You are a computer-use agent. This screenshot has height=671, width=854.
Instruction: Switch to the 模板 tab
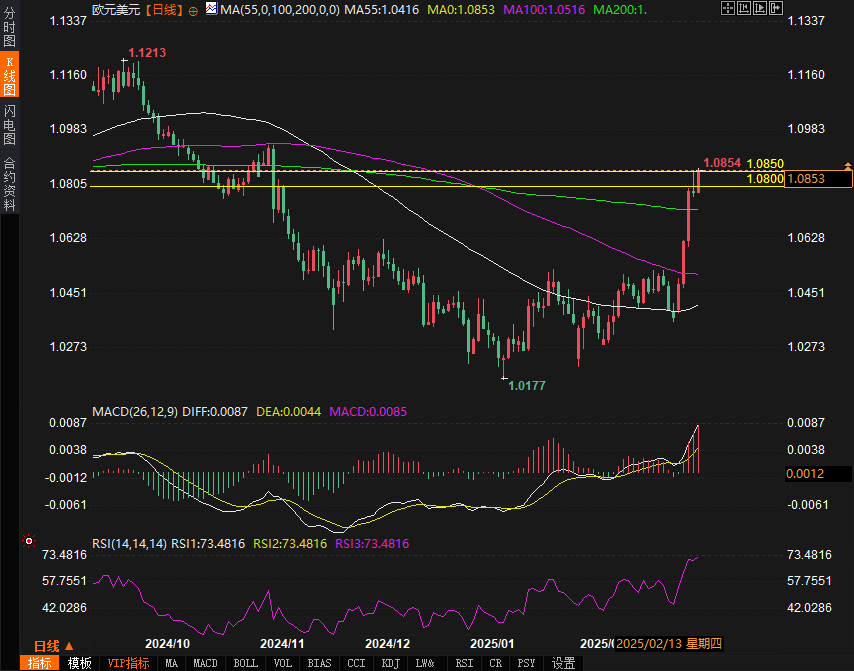coord(79,663)
